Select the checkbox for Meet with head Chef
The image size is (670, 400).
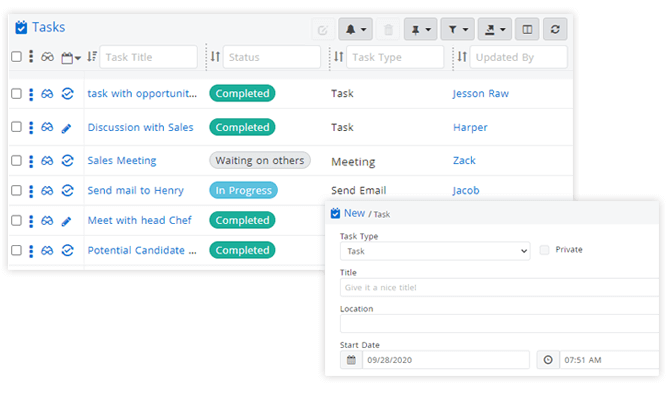pos(16,220)
